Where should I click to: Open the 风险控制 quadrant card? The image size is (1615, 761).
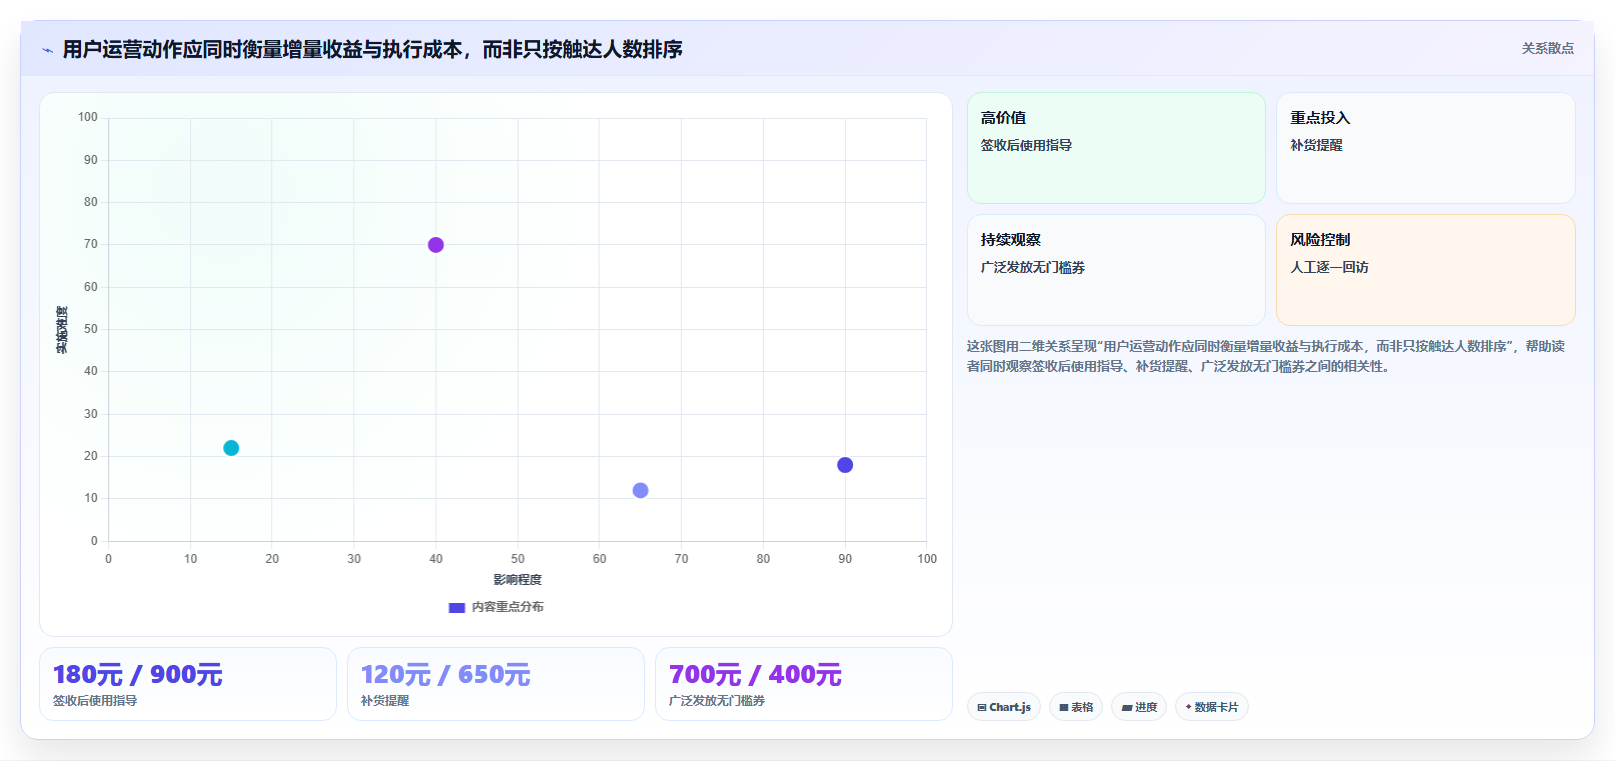(1426, 270)
